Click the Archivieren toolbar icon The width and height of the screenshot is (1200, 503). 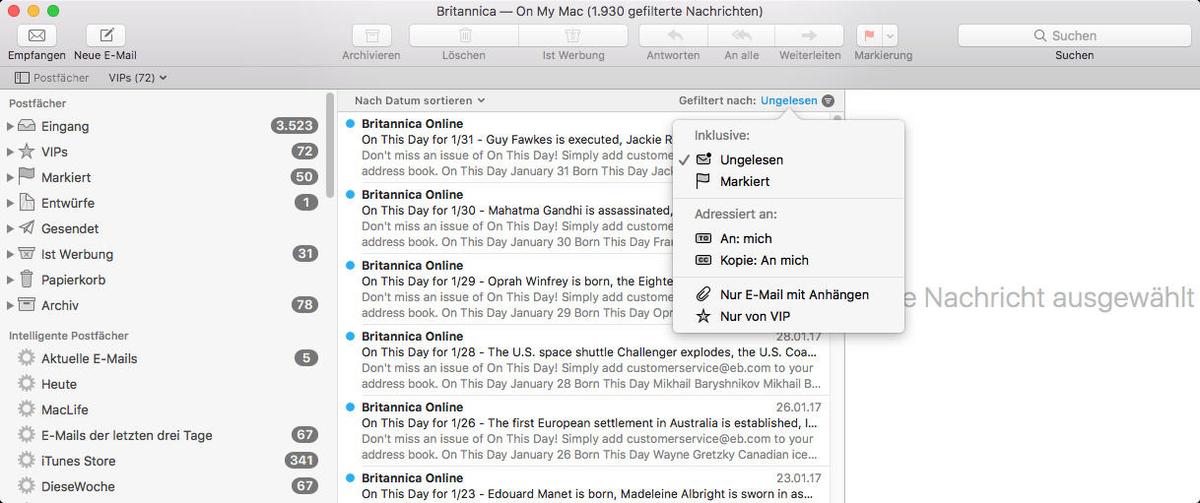click(371, 35)
